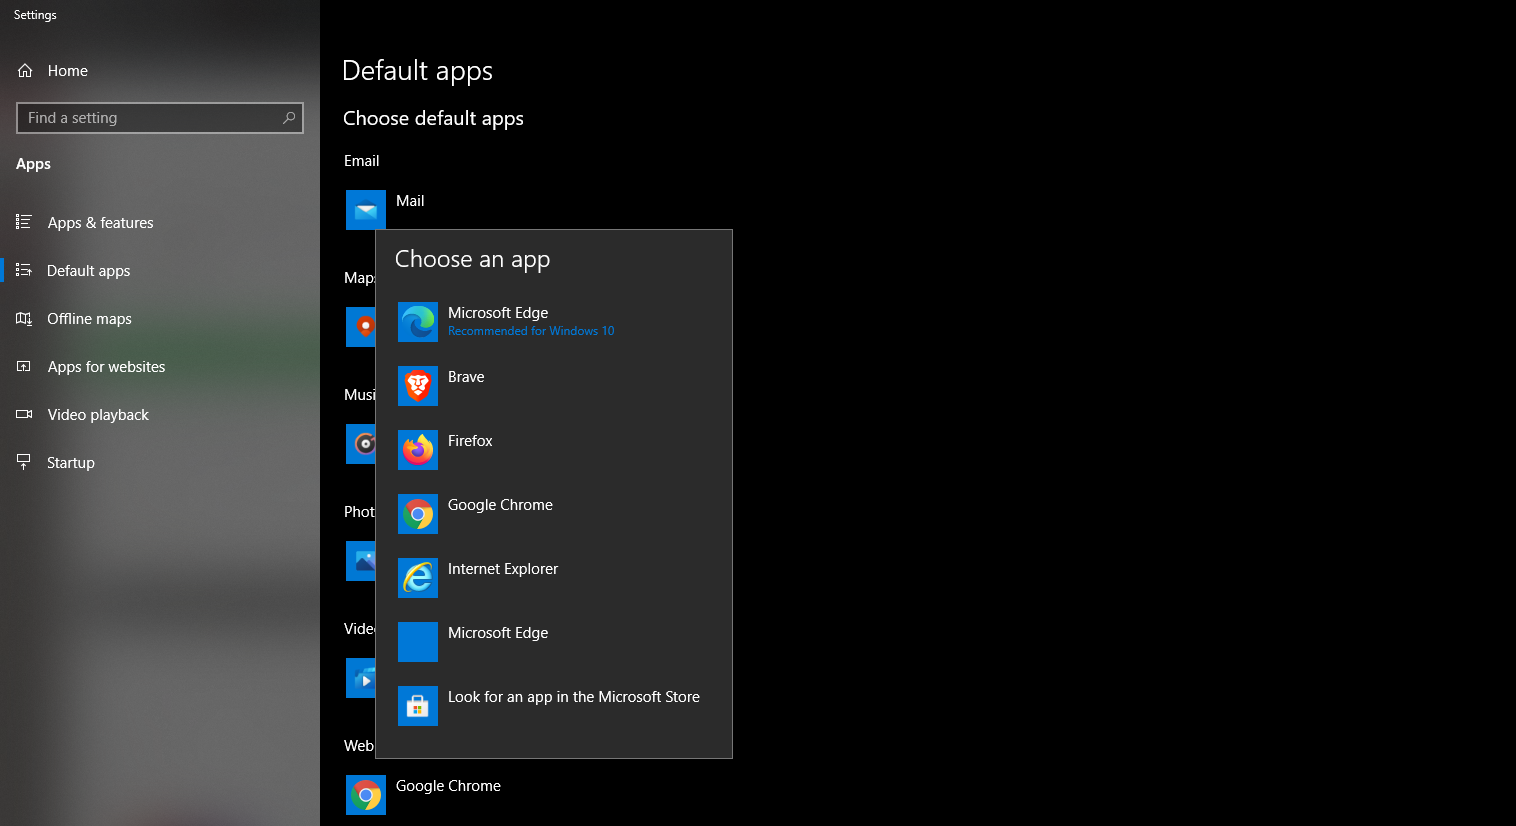Click the Microsoft Store bag icon
Screen dimensions: 1516x826
417,706
